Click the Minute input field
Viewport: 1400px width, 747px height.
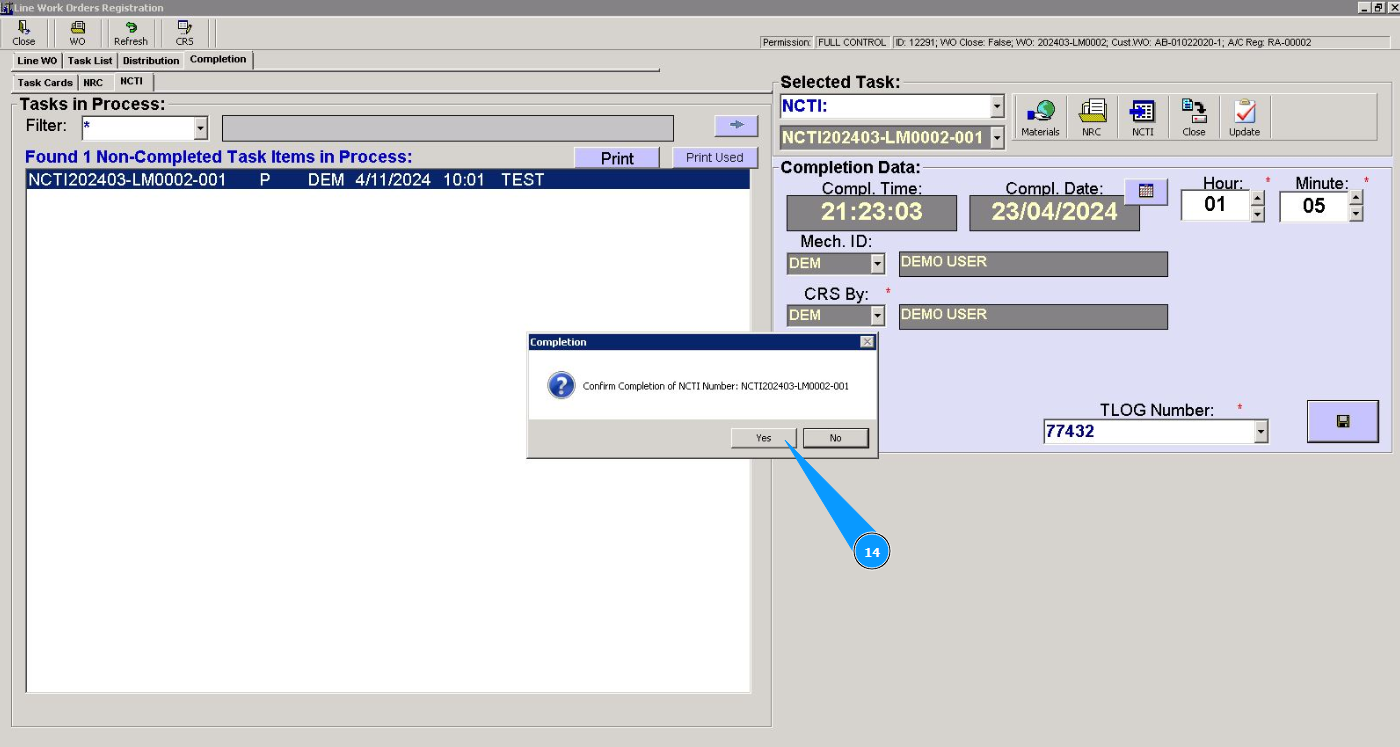pos(1314,206)
